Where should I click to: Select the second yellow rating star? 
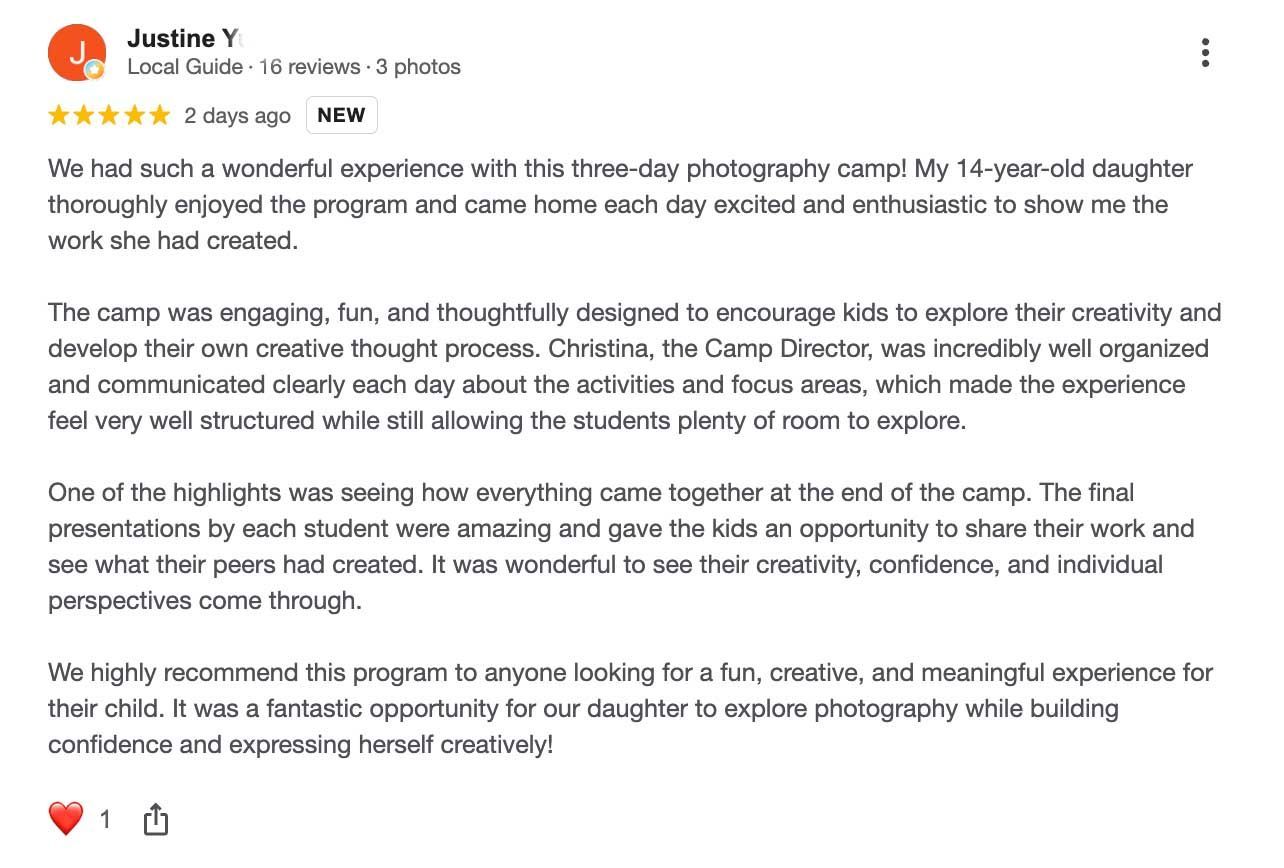coord(84,116)
